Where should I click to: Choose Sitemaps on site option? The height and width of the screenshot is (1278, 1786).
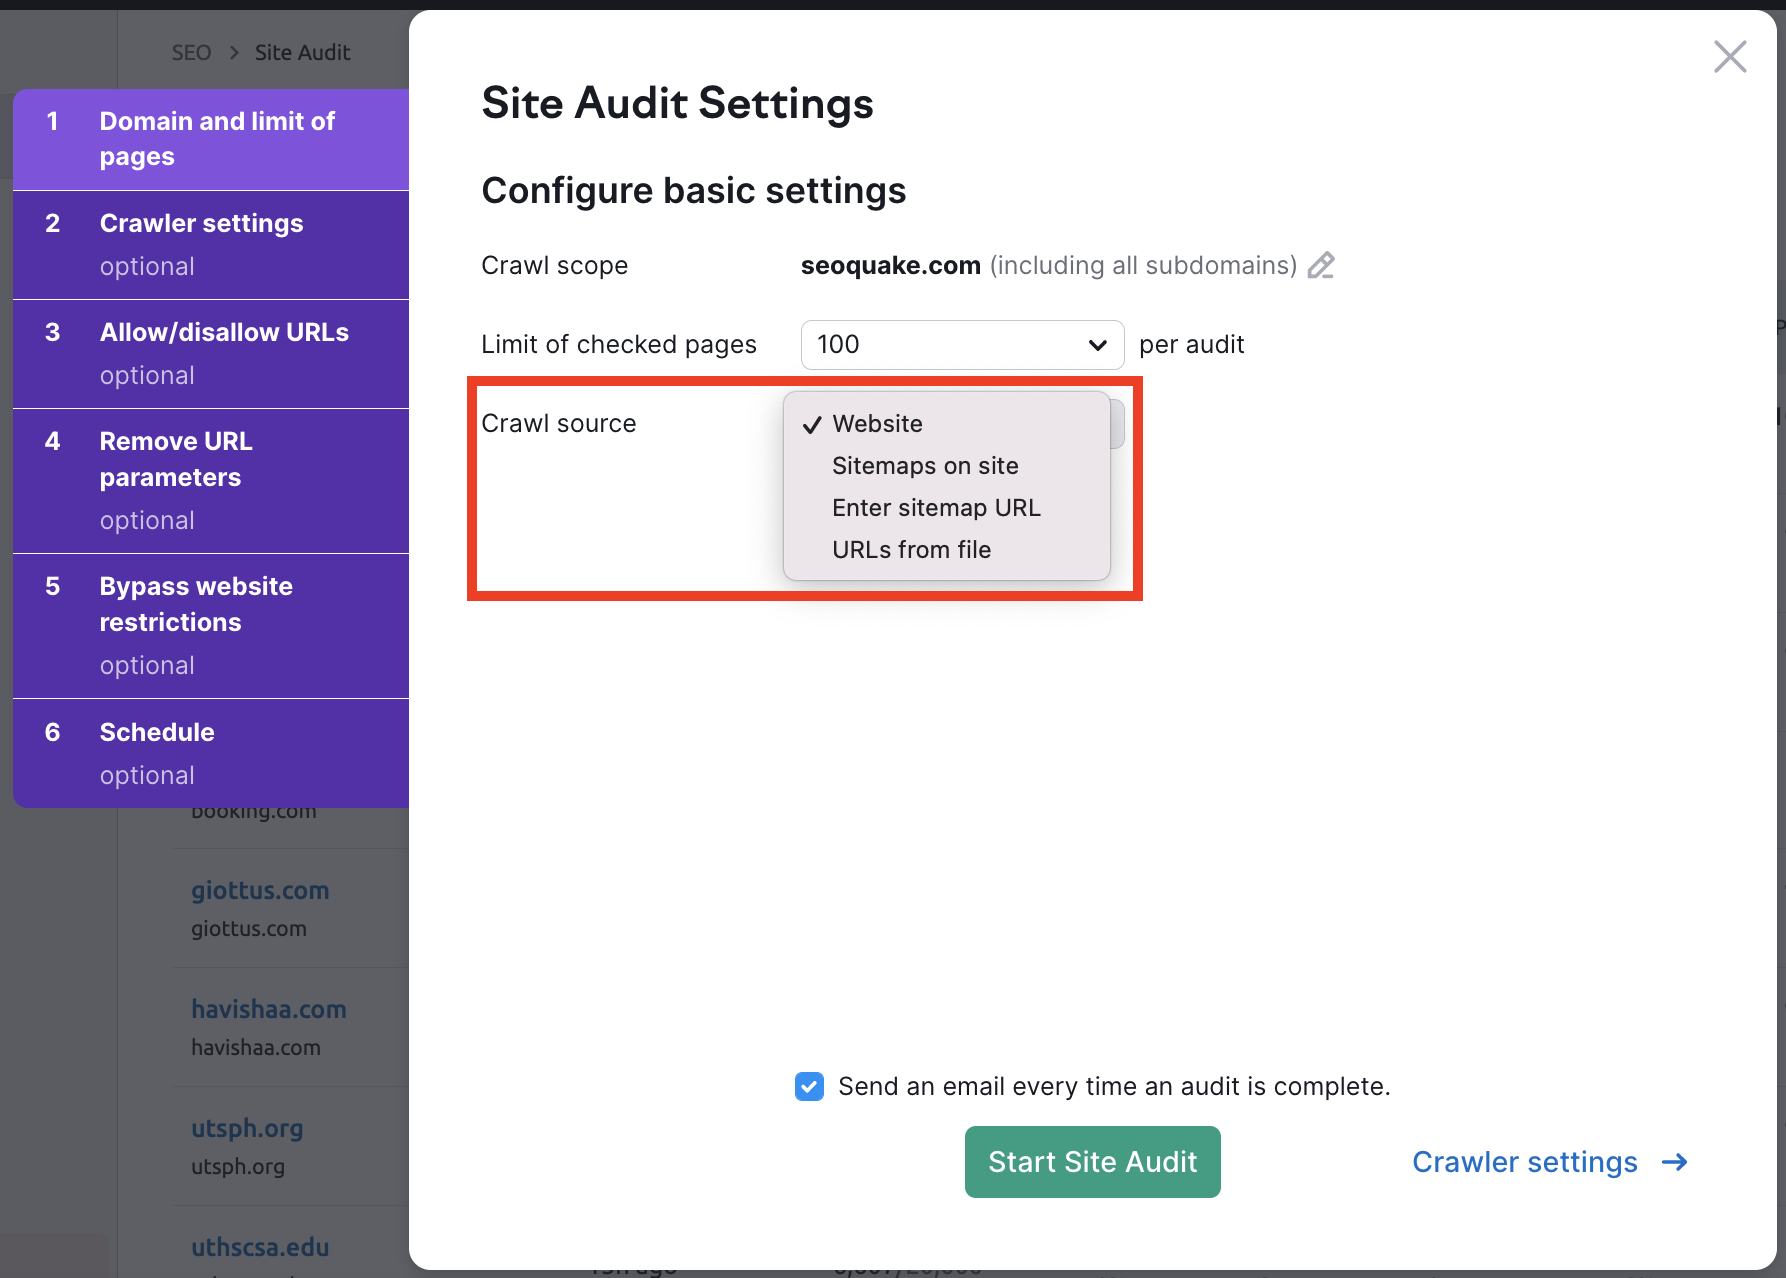tap(947, 466)
